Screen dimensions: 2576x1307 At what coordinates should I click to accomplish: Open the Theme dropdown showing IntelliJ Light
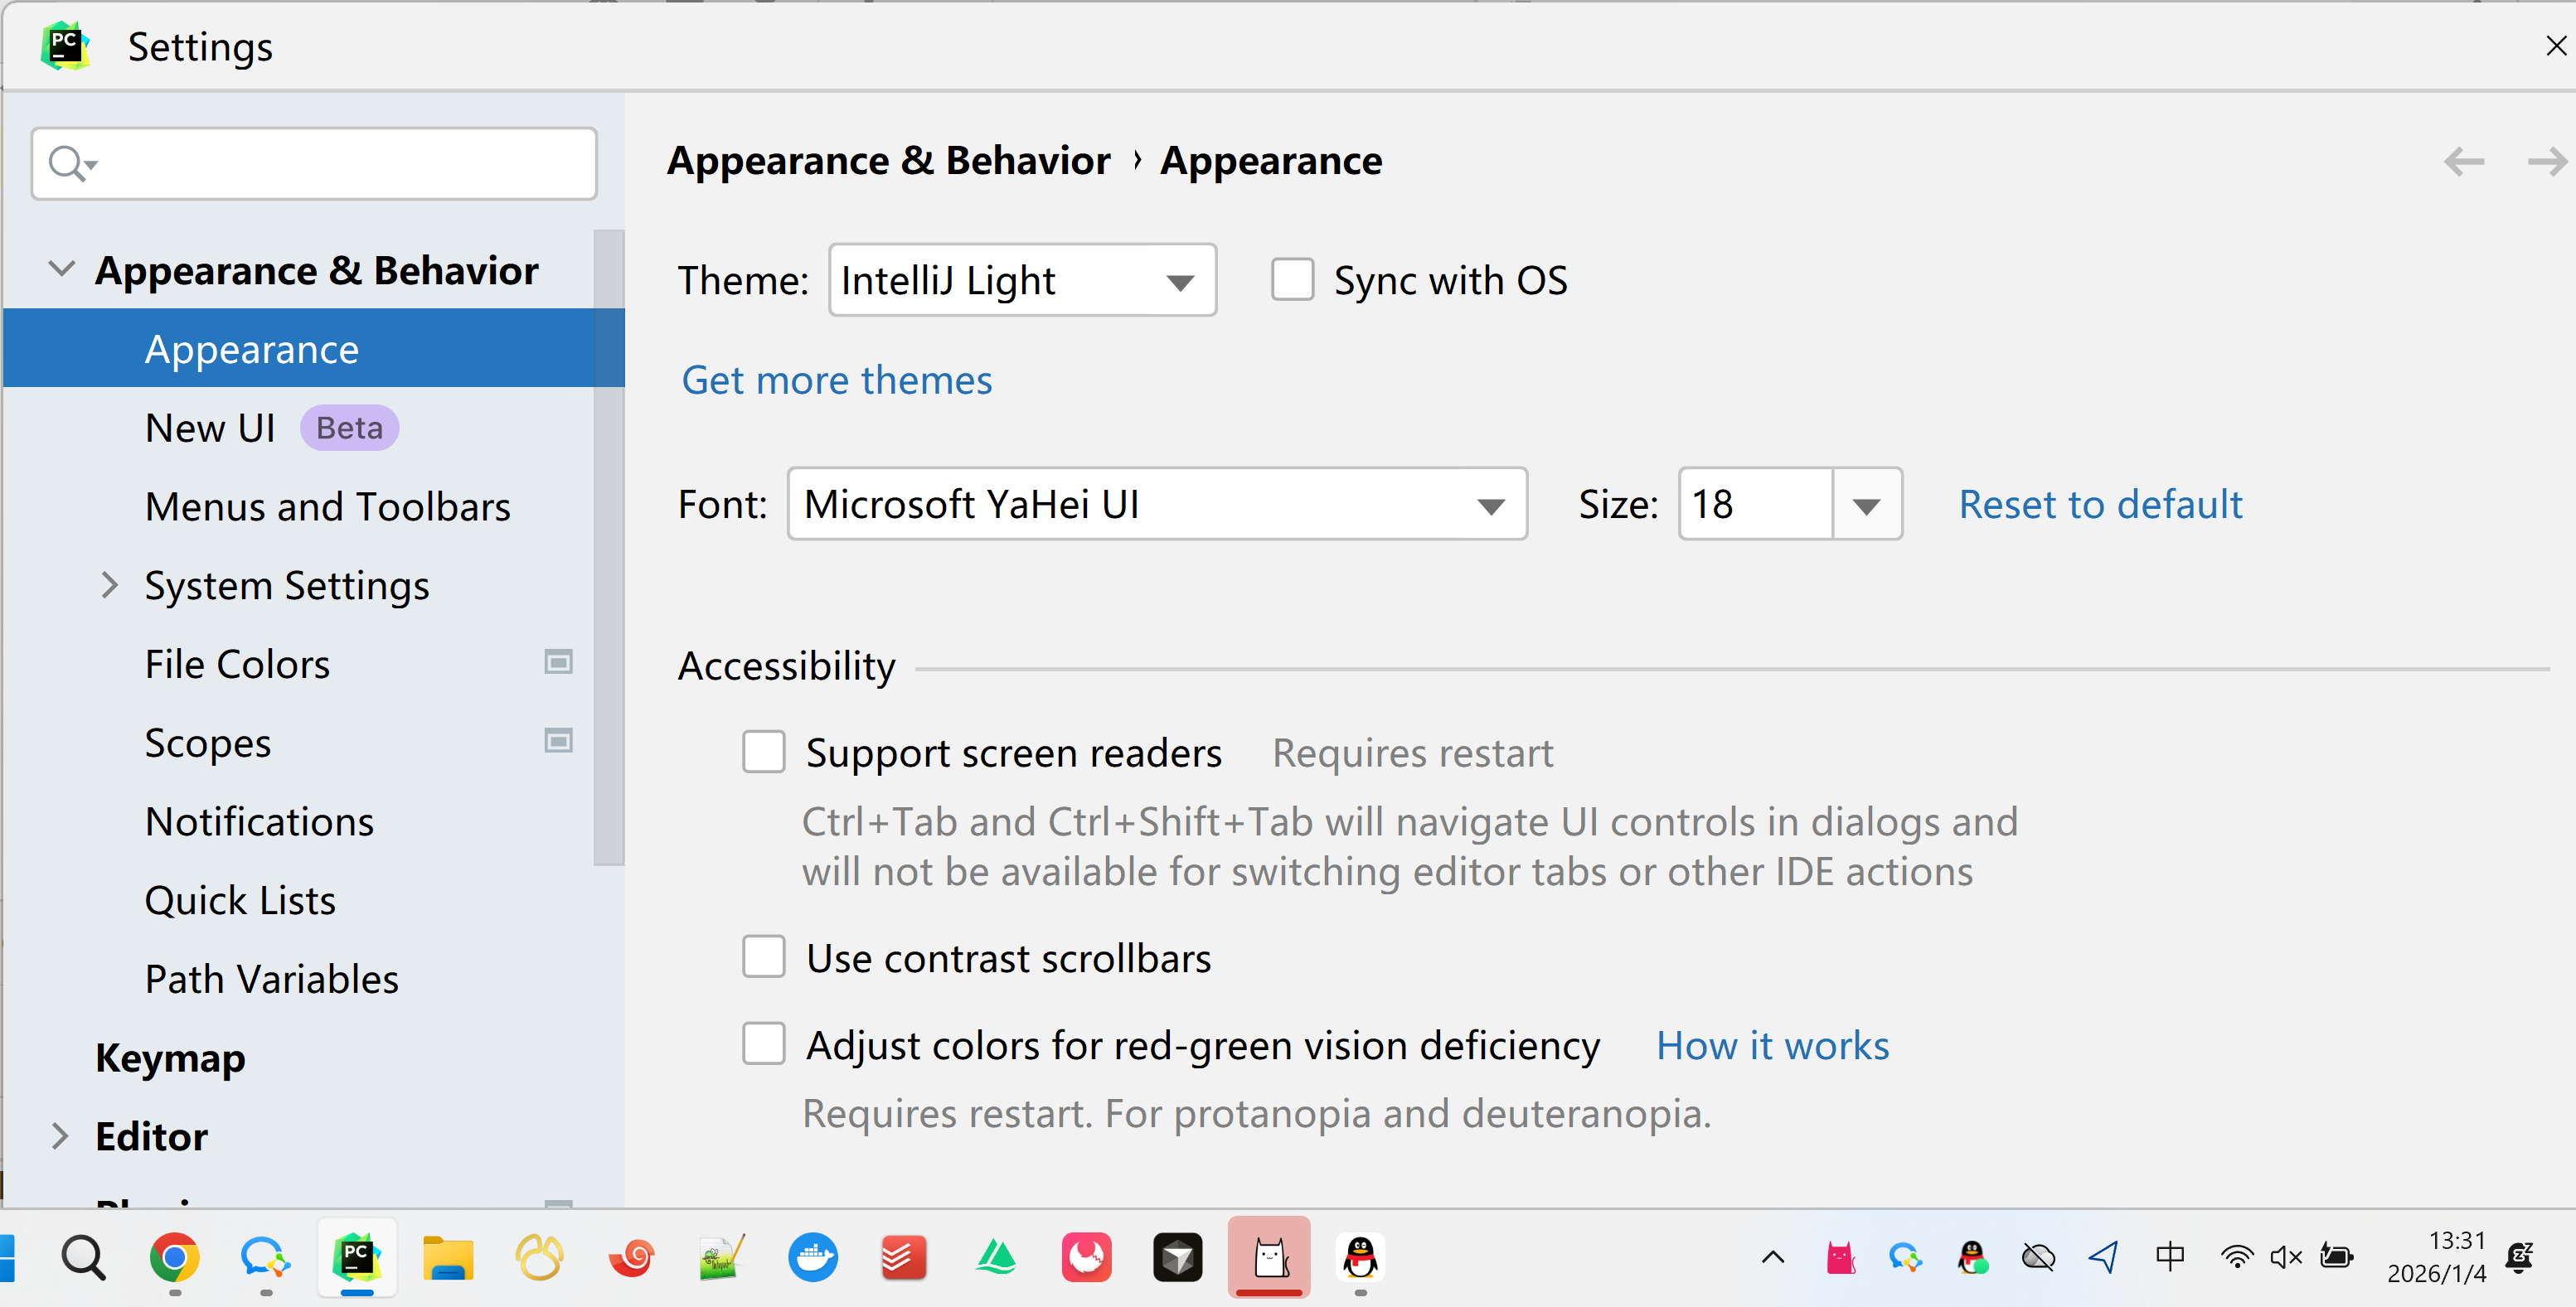pyautogui.click(x=1022, y=281)
